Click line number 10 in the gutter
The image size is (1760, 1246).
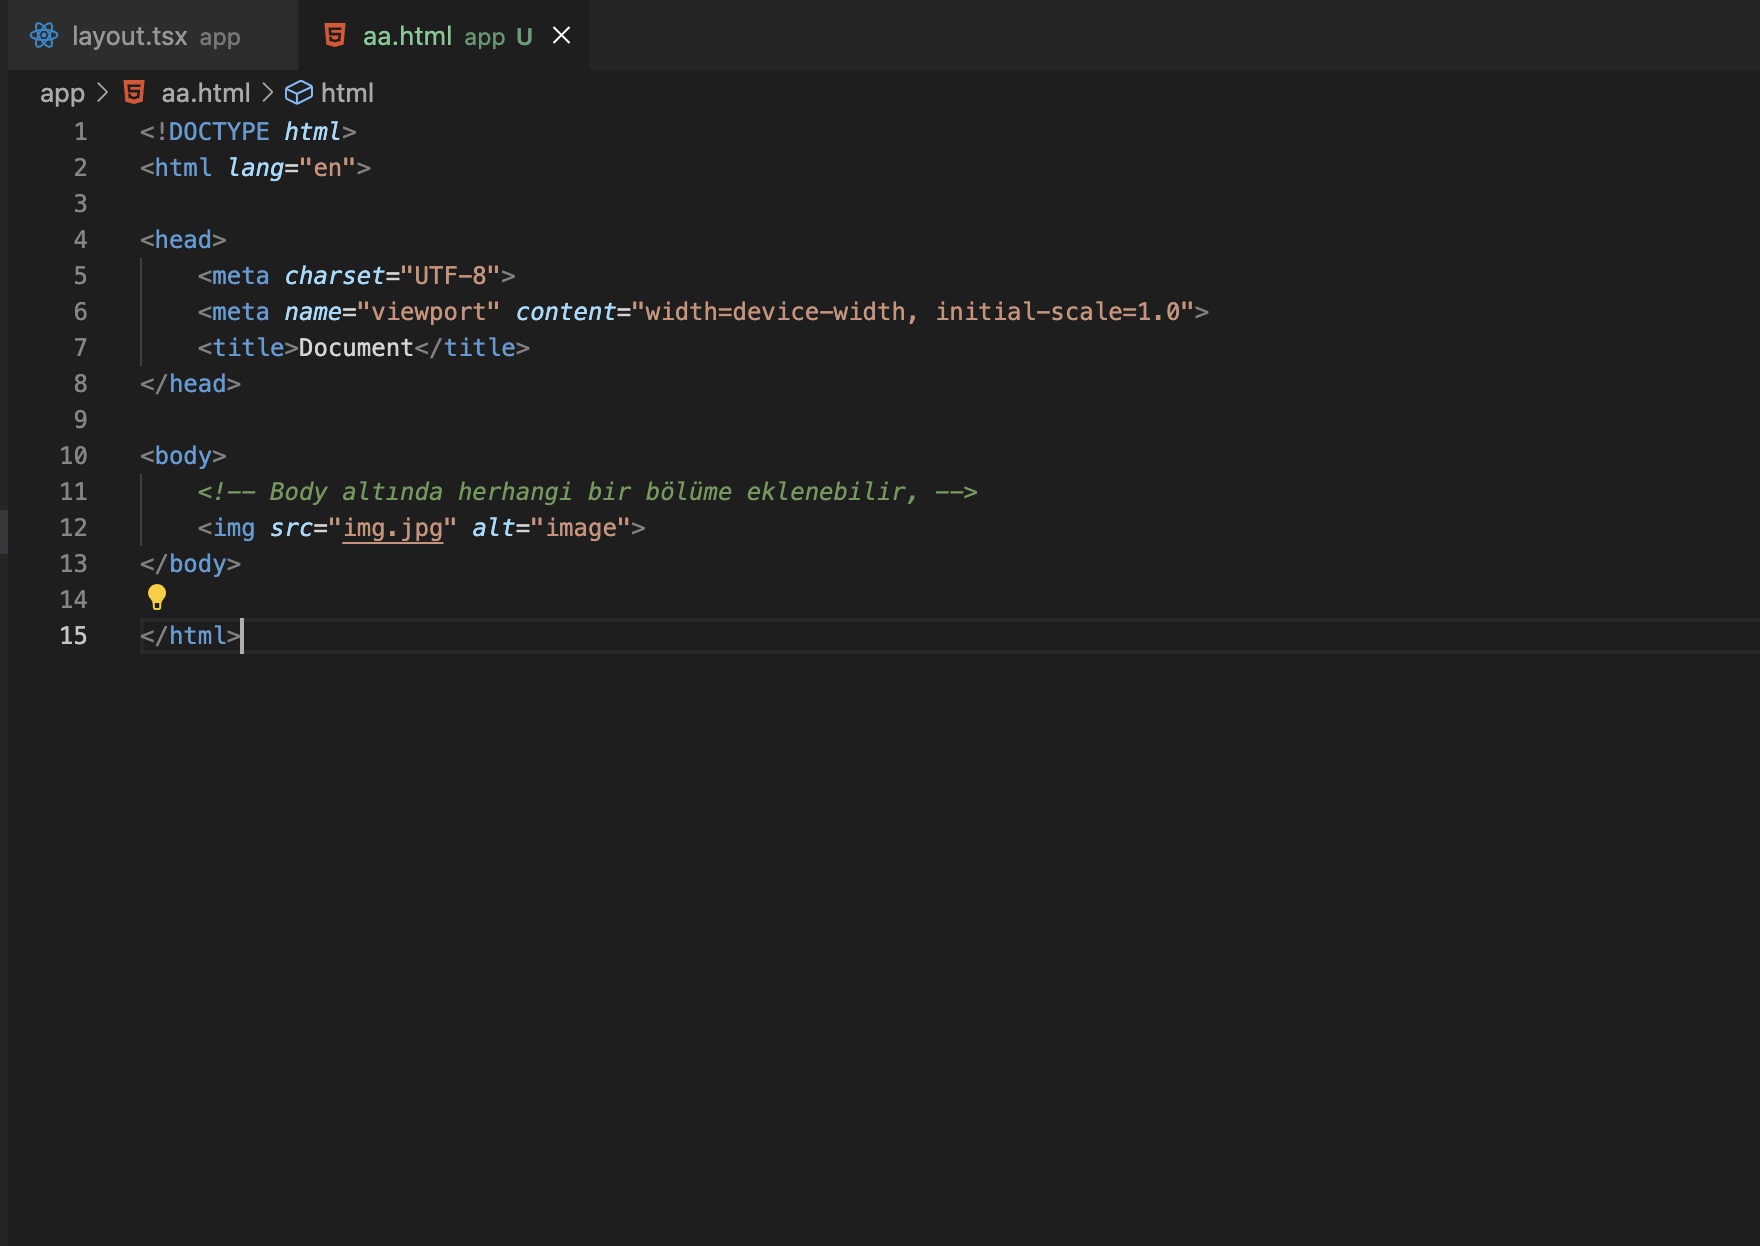(x=73, y=456)
